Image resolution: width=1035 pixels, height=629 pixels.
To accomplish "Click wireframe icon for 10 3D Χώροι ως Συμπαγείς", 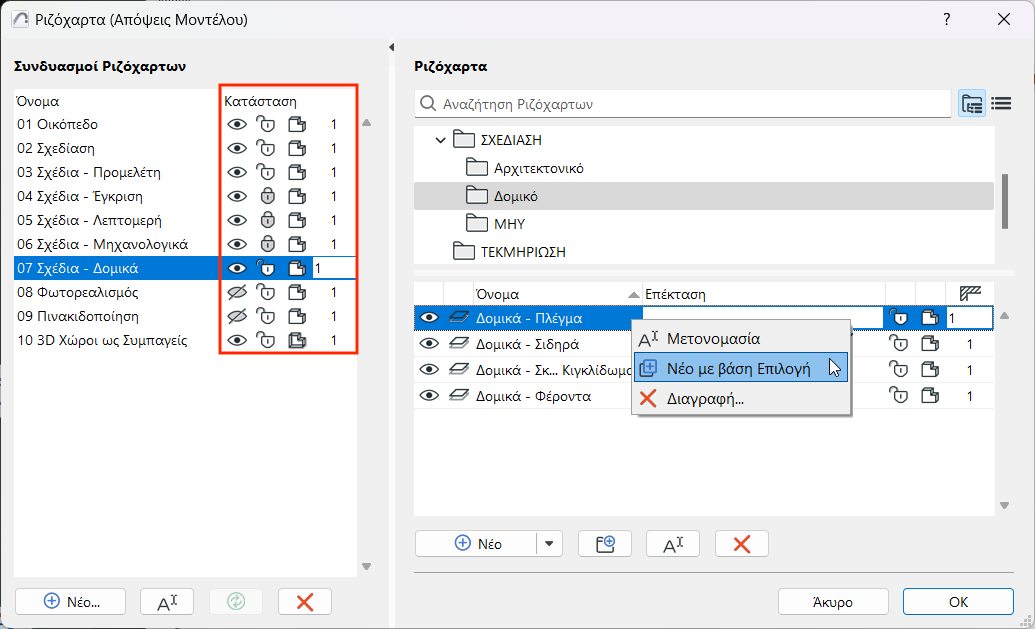I will [296, 340].
